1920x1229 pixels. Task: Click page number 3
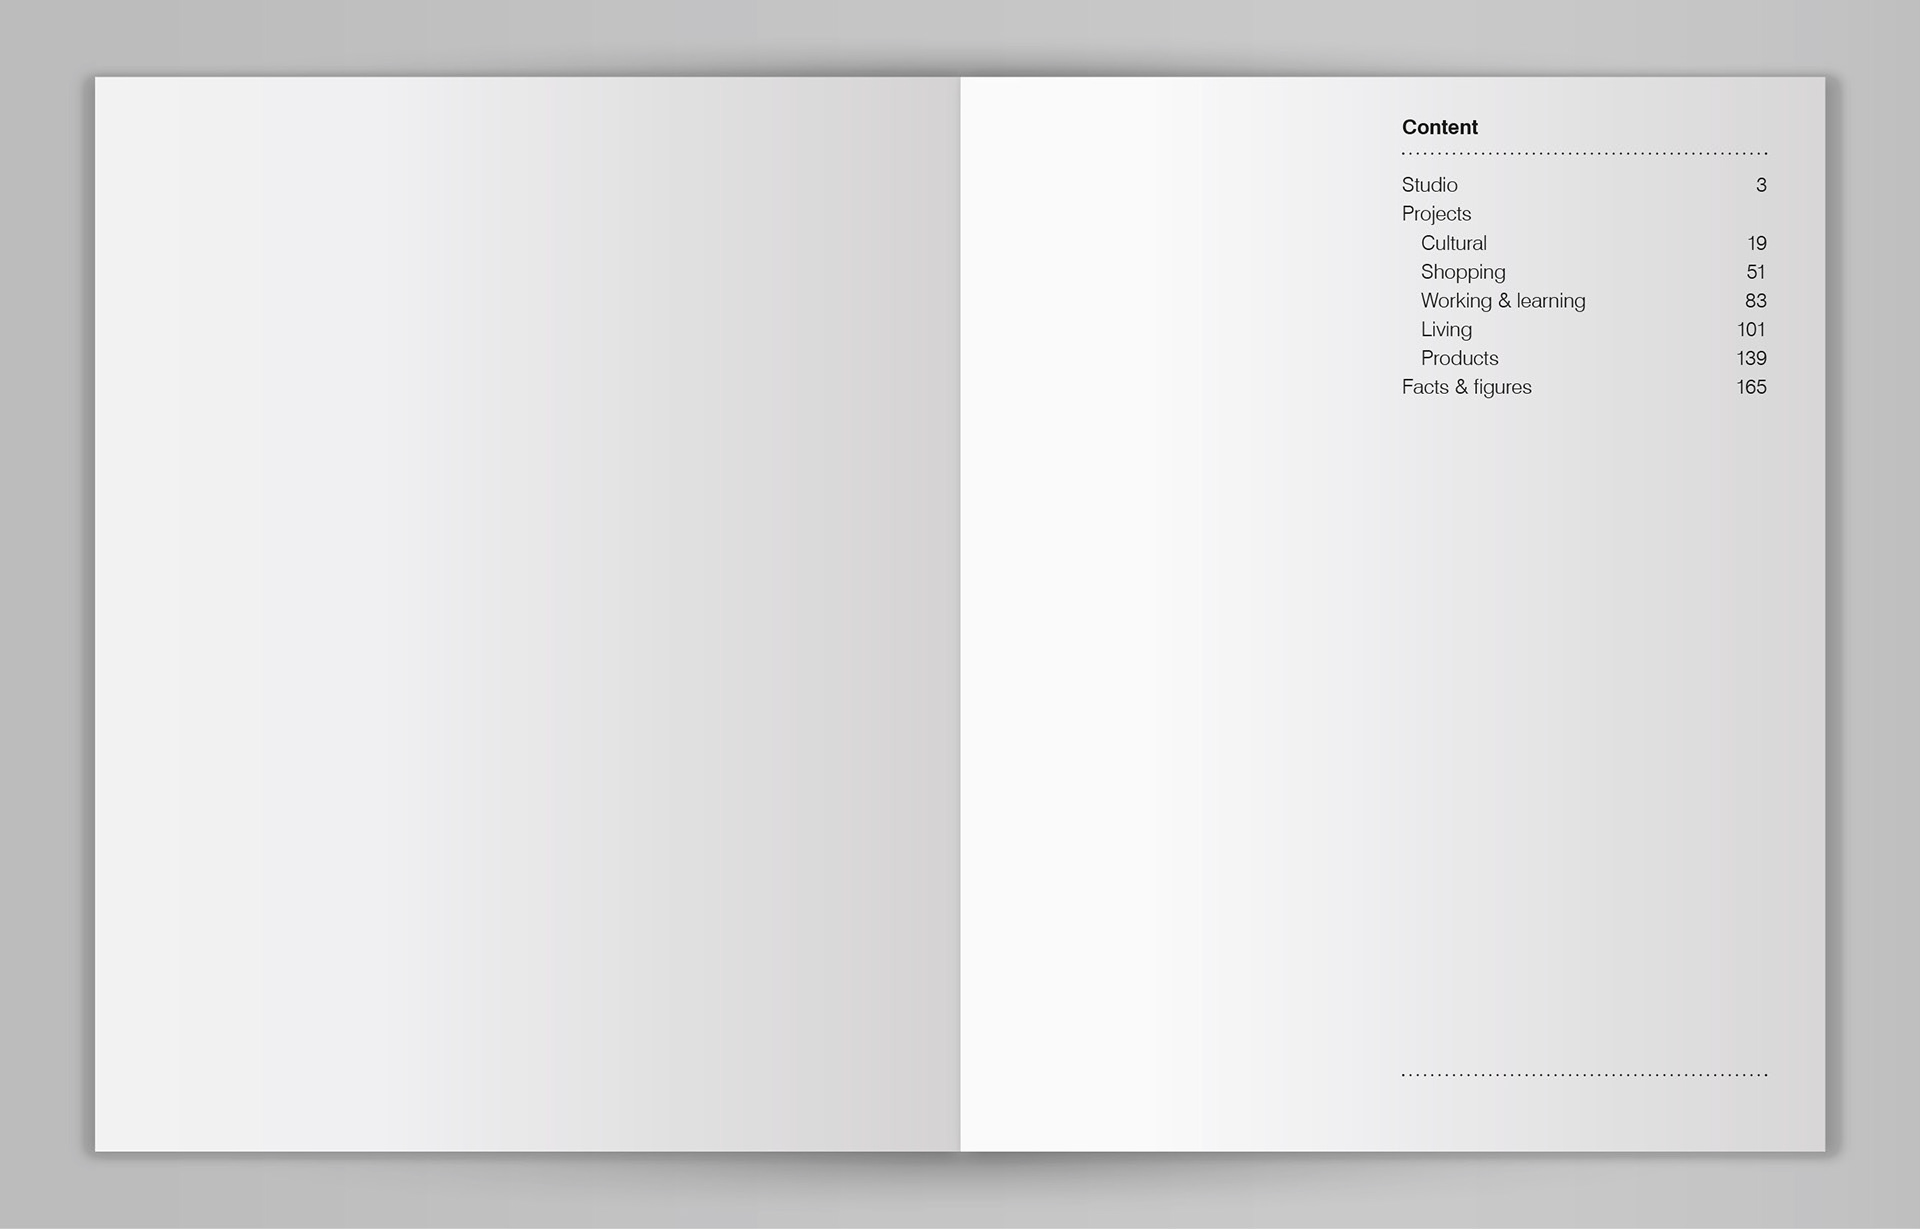point(1761,185)
